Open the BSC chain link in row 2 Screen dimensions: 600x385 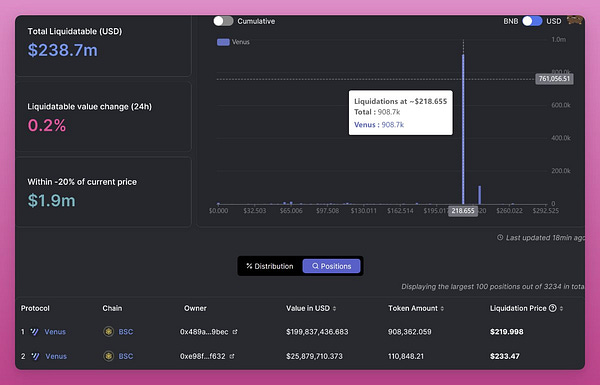click(126, 356)
